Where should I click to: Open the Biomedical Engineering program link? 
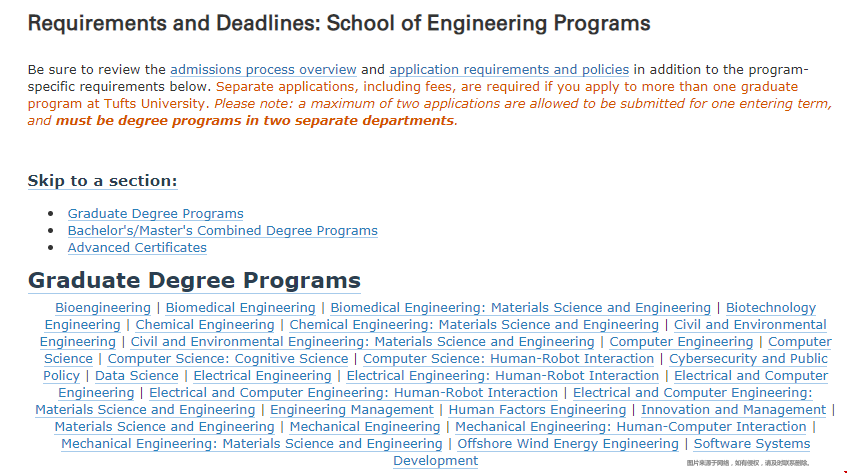point(240,308)
